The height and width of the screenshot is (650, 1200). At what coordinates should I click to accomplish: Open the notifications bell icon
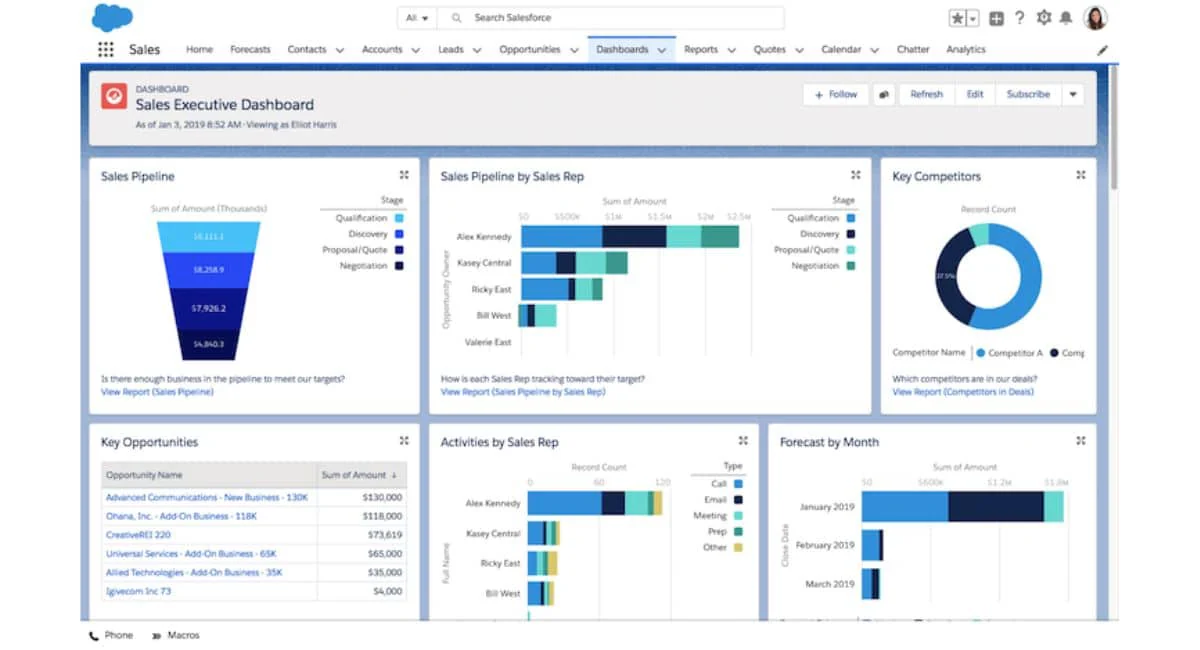point(1066,18)
